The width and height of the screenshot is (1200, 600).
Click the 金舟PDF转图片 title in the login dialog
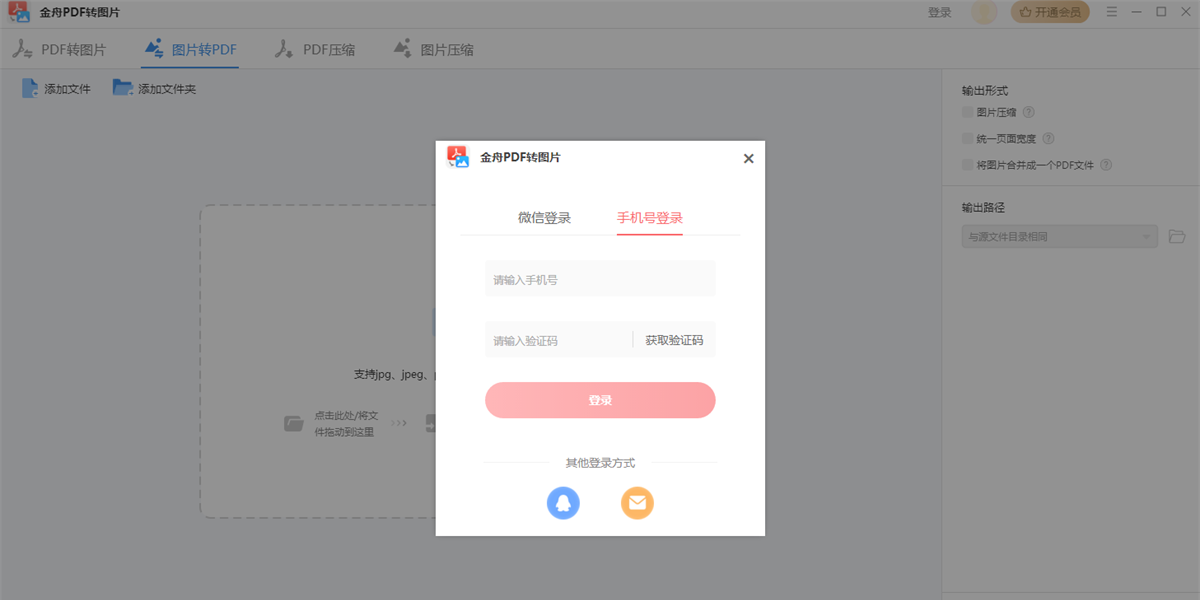[520, 157]
